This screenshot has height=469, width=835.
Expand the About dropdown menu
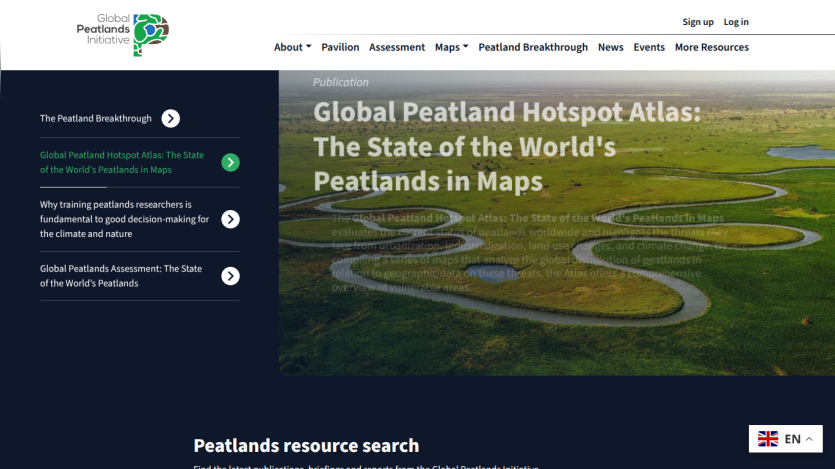click(292, 47)
